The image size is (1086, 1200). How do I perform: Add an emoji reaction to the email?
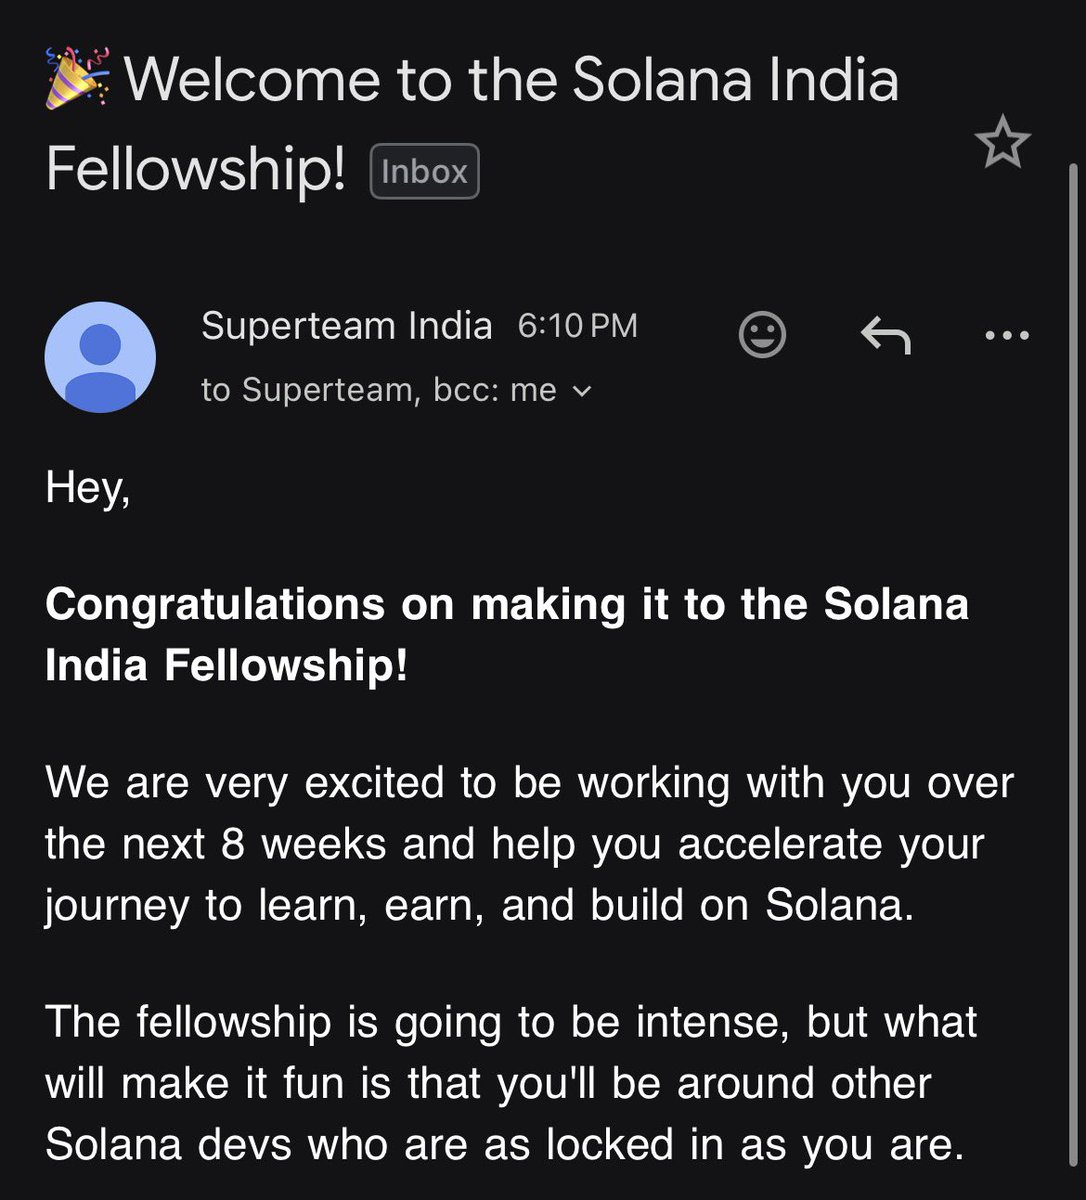point(762,334)
